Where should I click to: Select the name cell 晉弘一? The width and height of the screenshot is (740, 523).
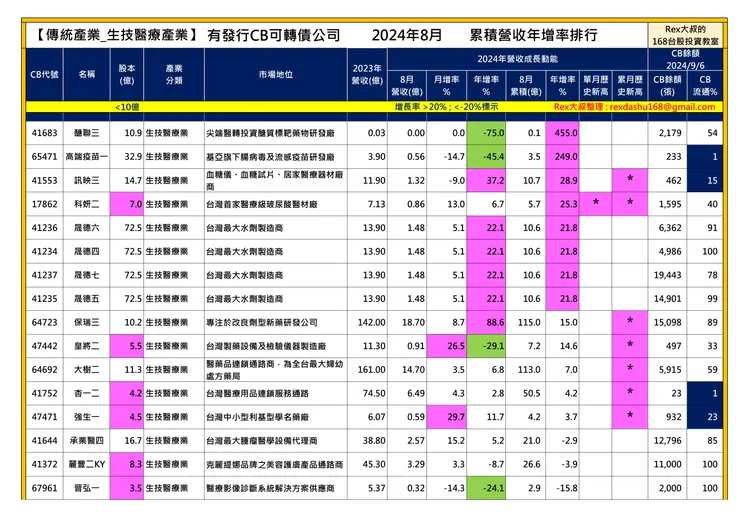tap(87, 488)
